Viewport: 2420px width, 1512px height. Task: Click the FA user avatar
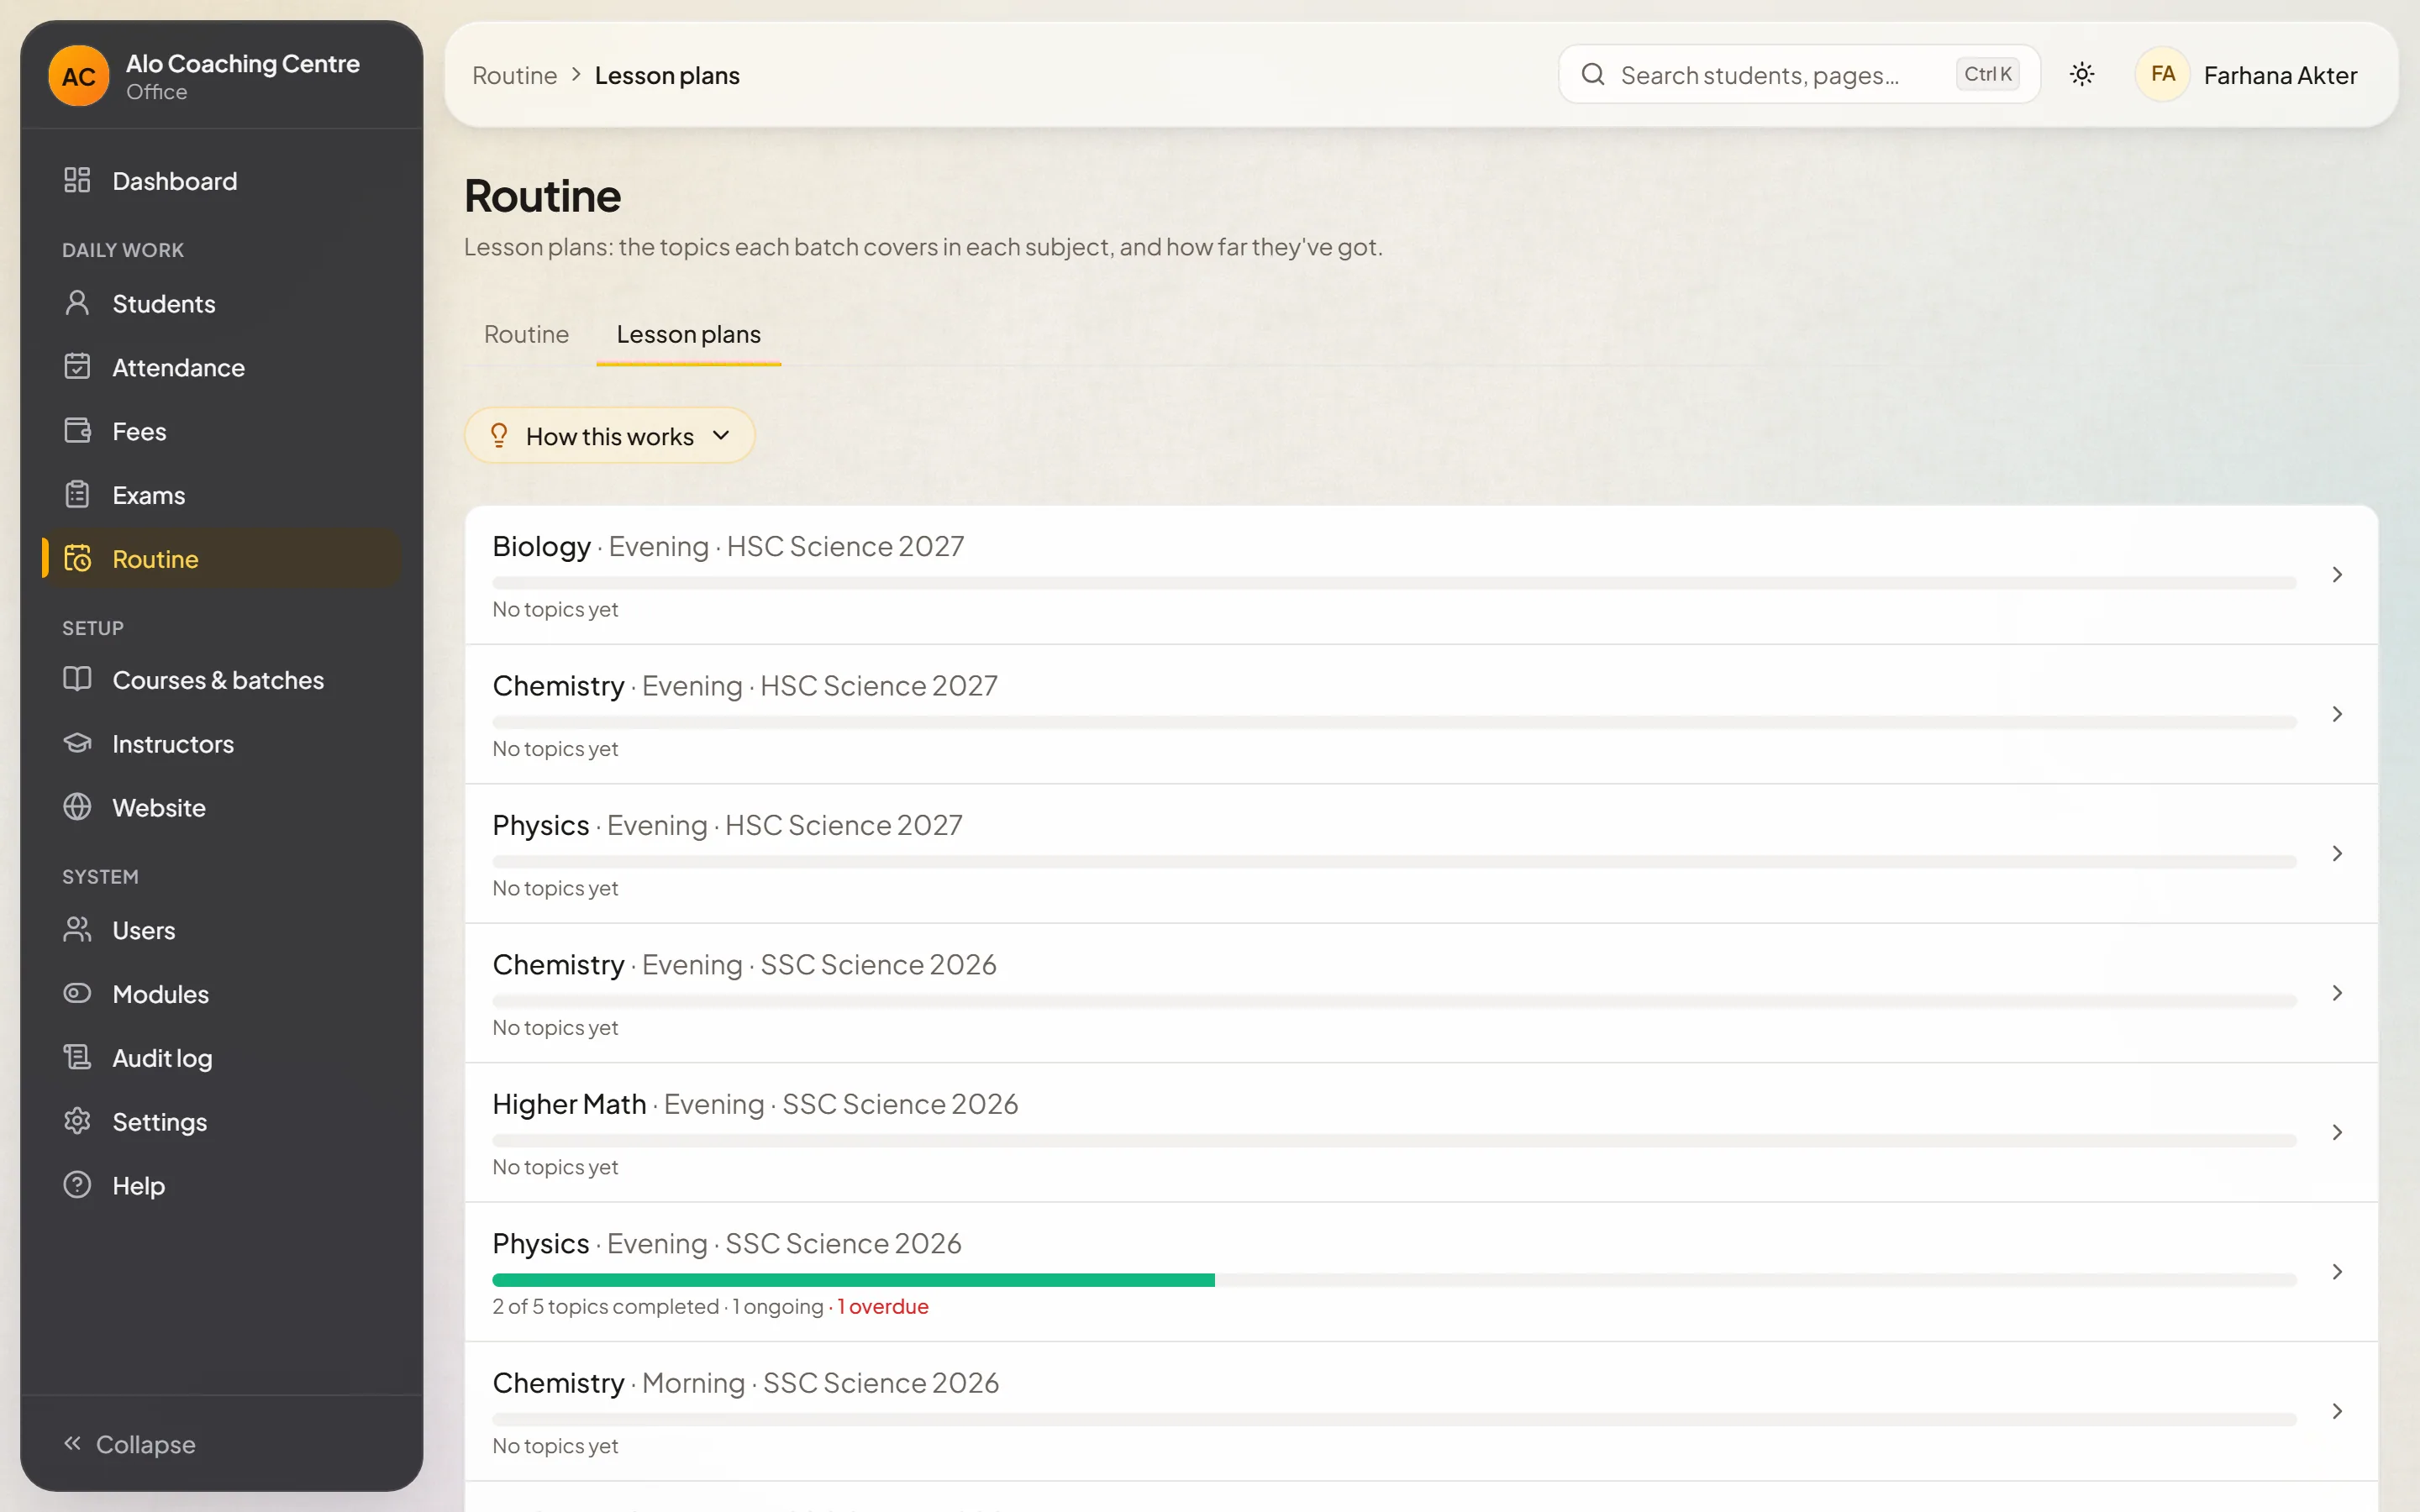(2162, 74)
